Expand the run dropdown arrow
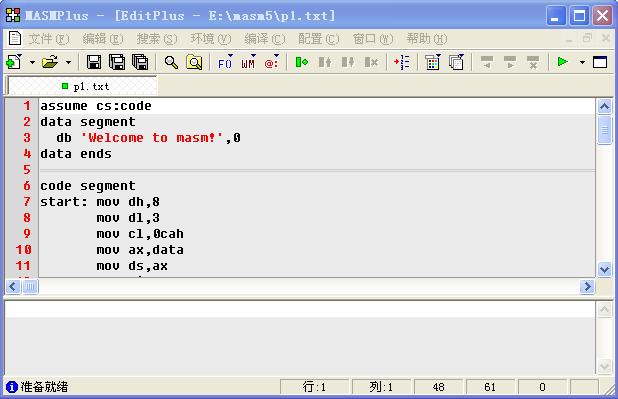The width and height of the screenshot is (618, 399). [582, 62]
